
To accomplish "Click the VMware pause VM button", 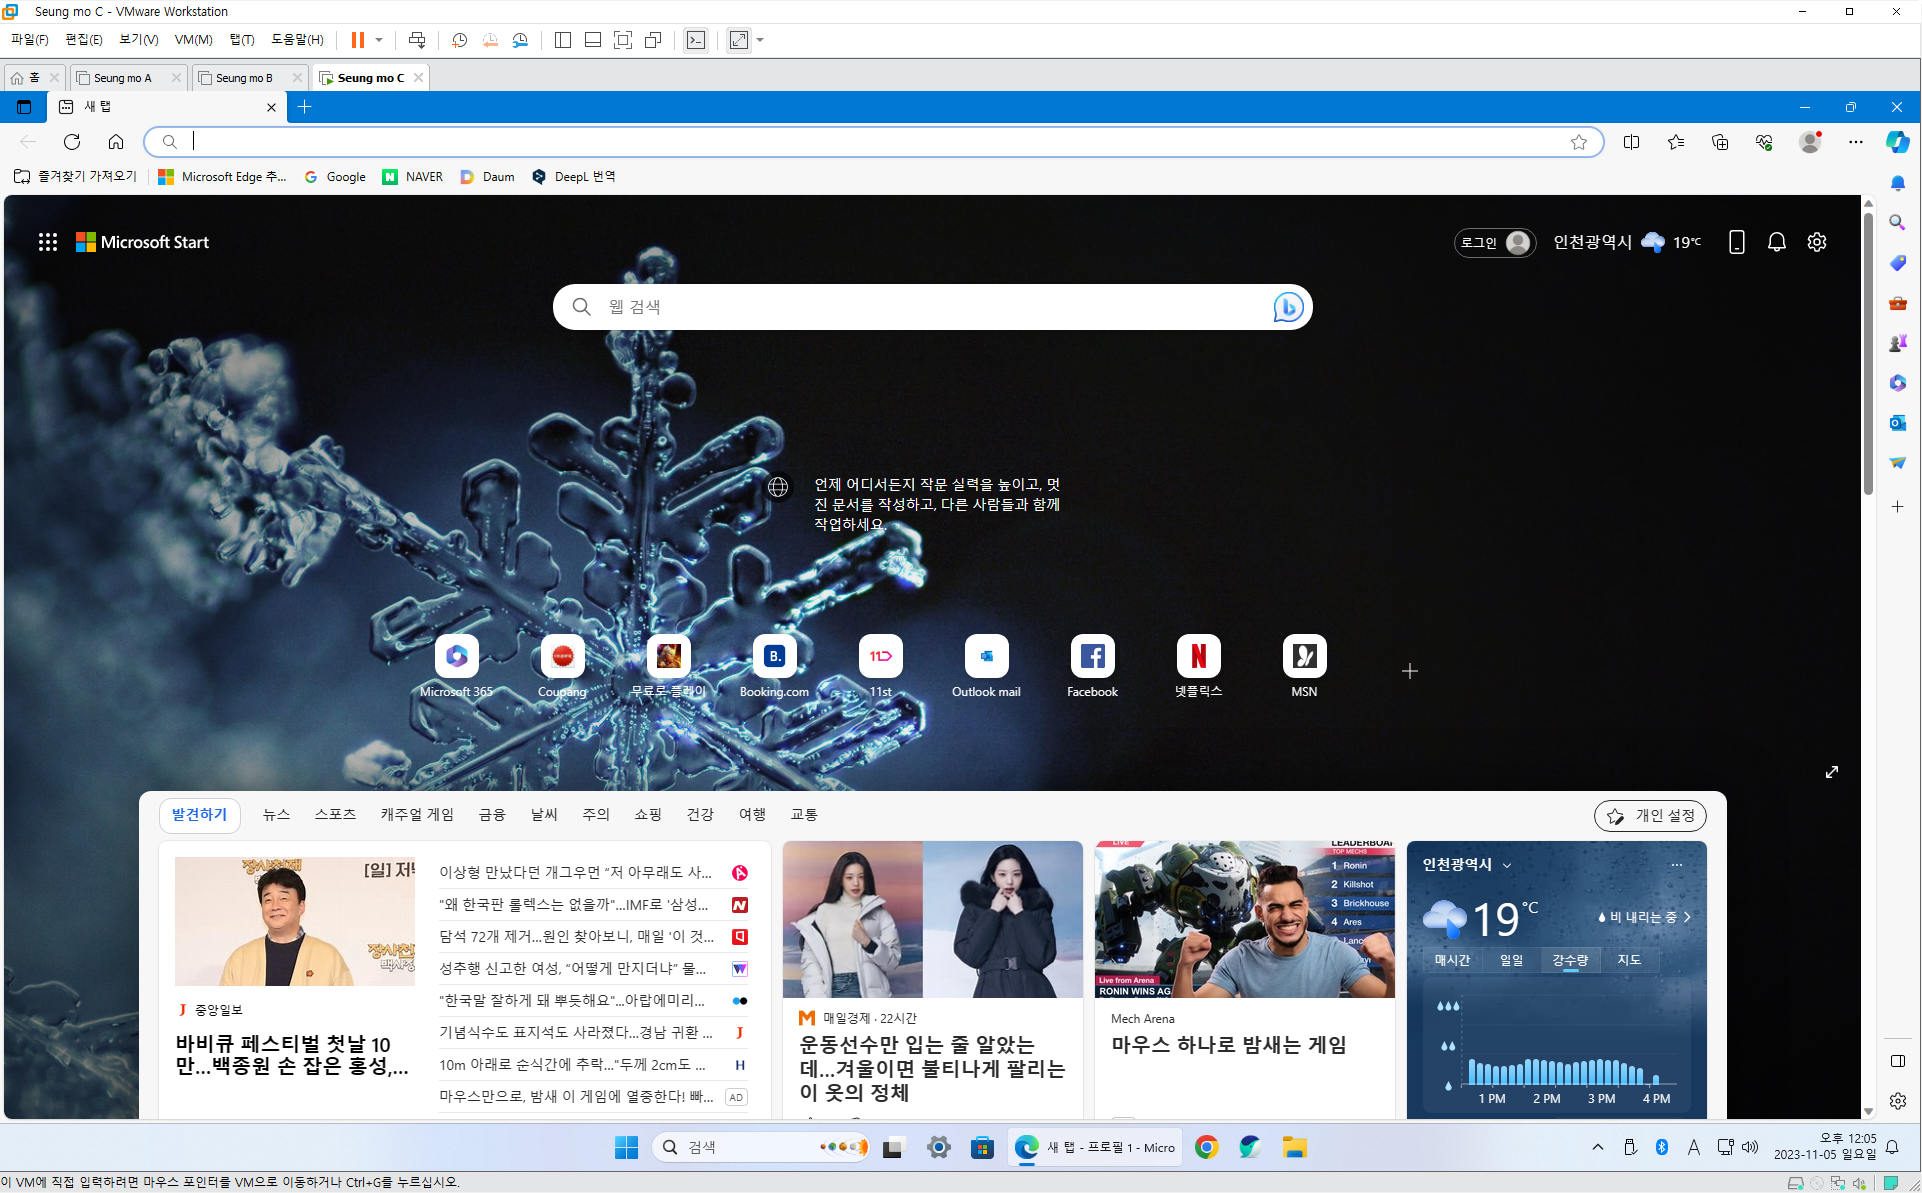I will (357, 40).
